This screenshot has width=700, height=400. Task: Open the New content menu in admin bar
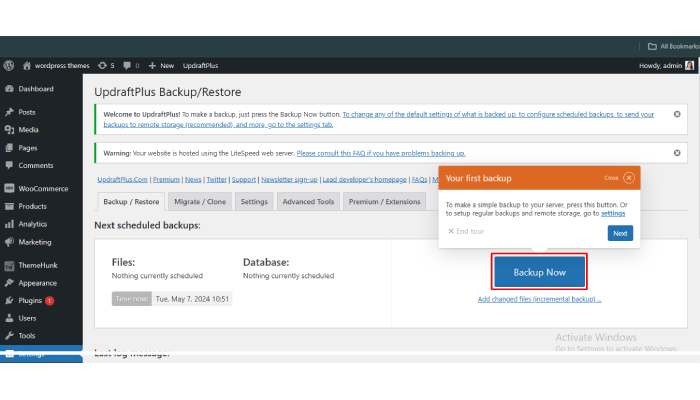click(x=160, y=65)
